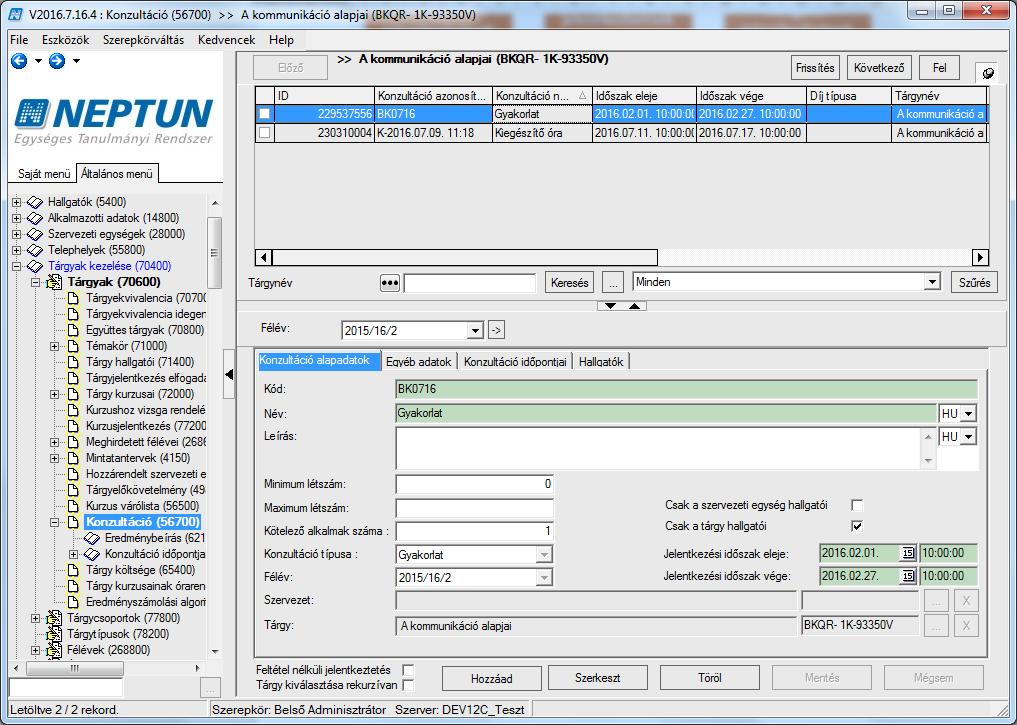
Task: Switch to the Egyéb adatok tab
Action: (x=418, y=362)
